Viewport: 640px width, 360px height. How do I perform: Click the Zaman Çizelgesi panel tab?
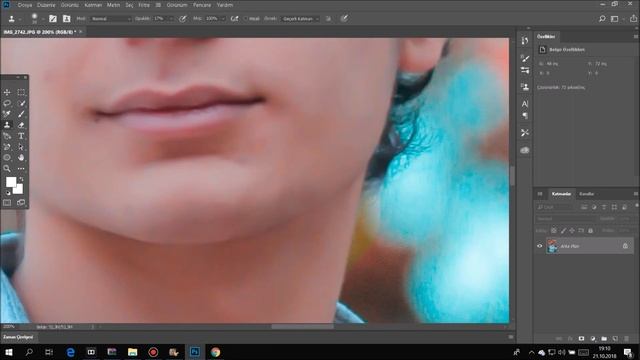click(18, 337)
